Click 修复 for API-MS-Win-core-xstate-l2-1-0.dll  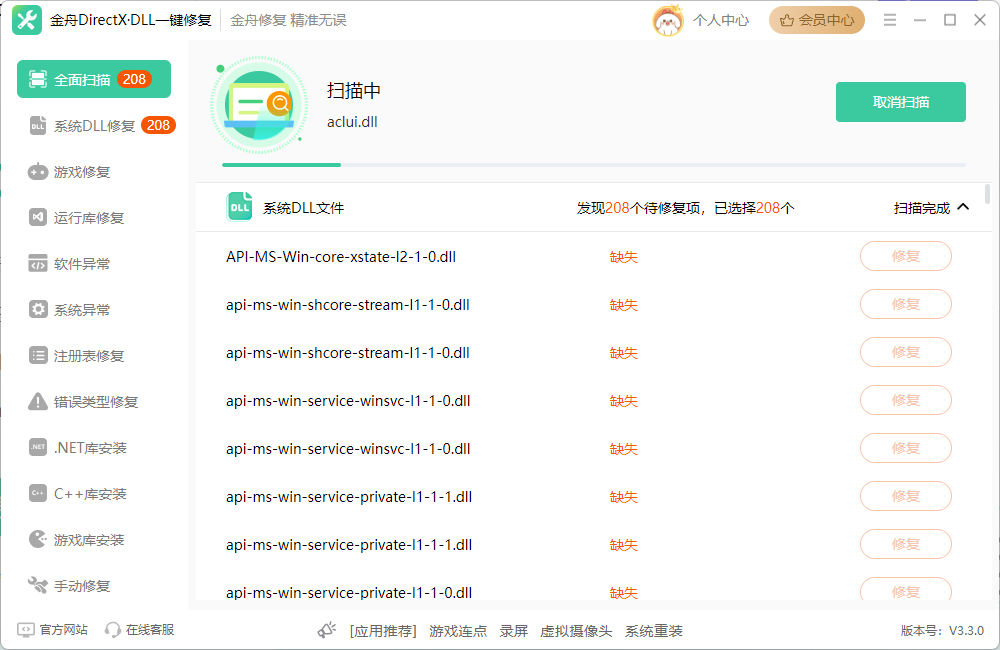pyautogui.click(x=906, y=256)
